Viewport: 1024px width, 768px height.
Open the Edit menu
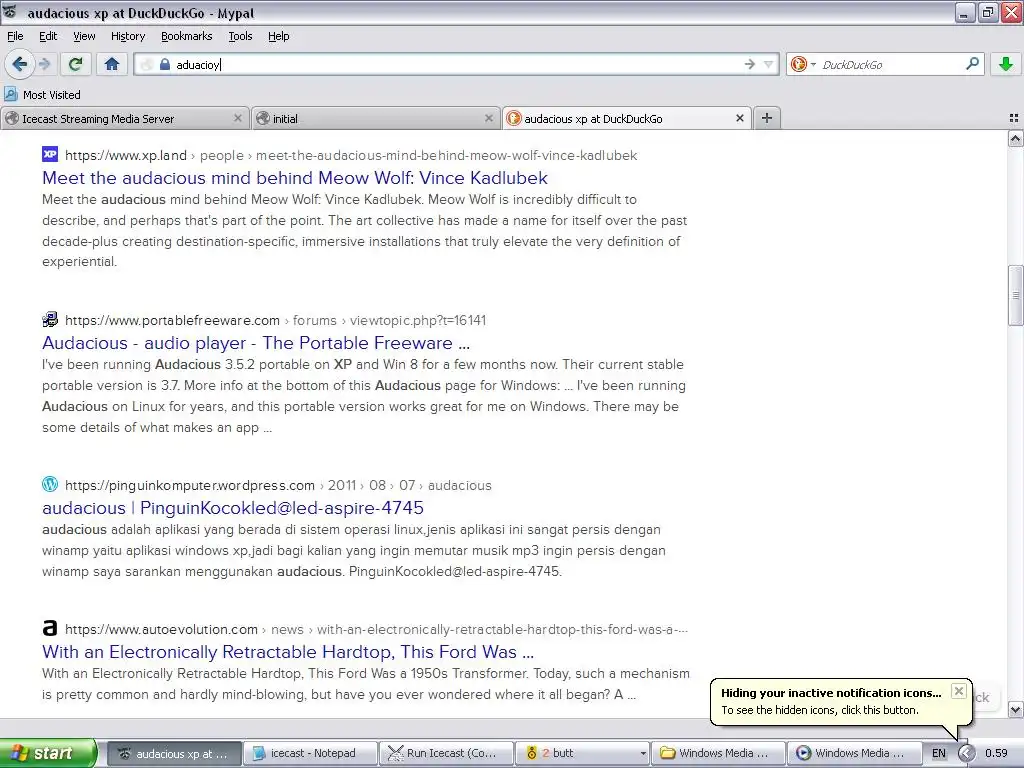pyautogui.click(x=48, y=36)
